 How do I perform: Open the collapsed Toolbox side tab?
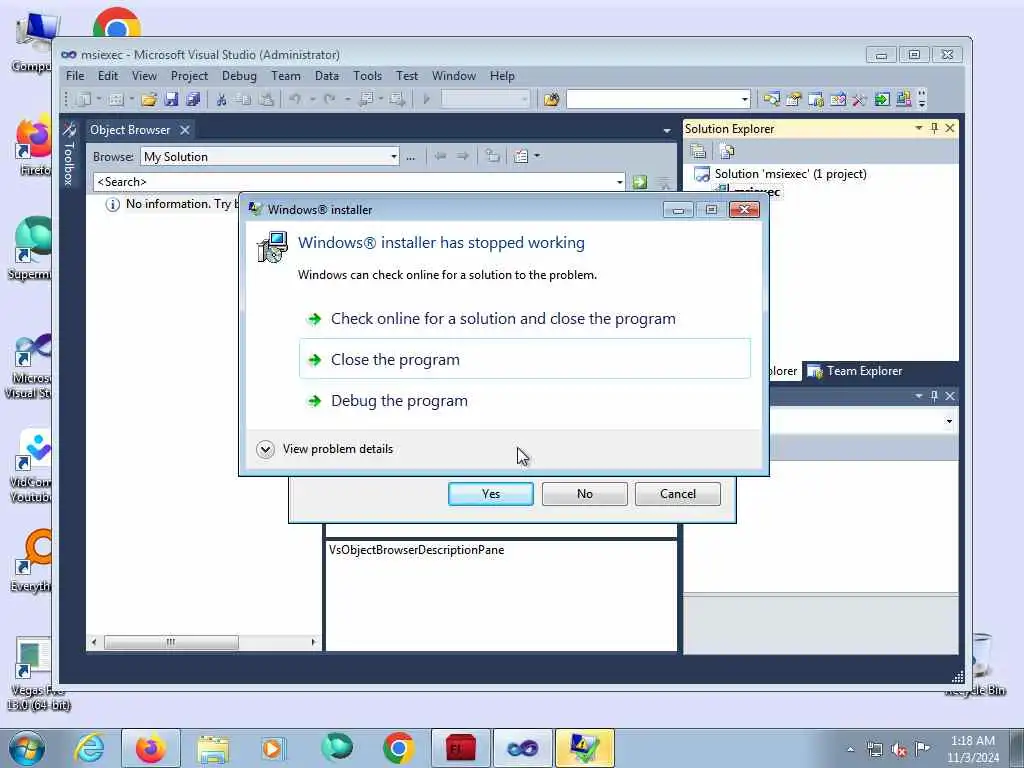69,154
